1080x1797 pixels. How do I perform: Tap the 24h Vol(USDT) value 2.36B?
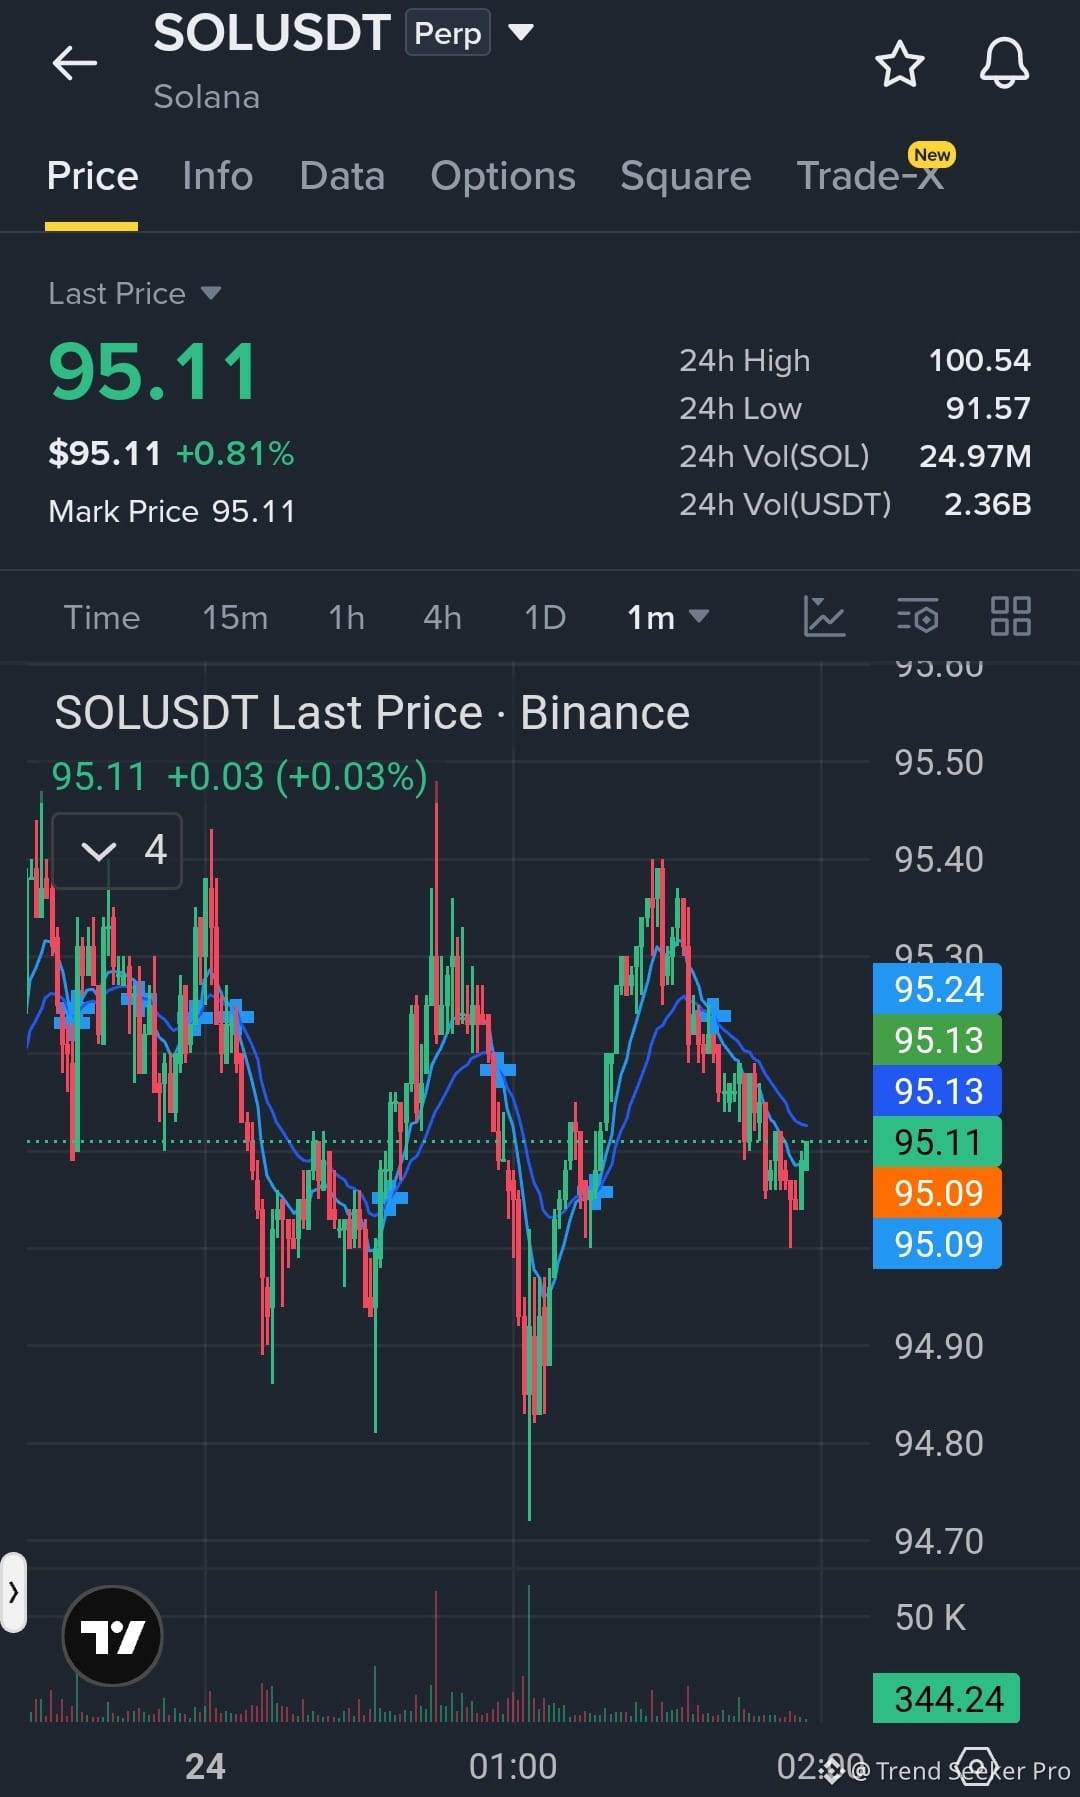click(987, 504)
